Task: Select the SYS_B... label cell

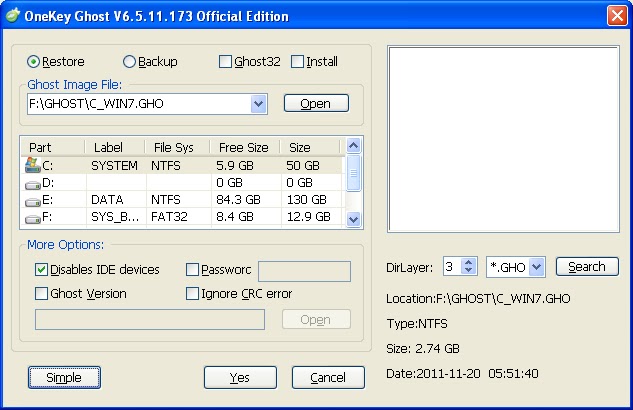Action: click(115, 217)
